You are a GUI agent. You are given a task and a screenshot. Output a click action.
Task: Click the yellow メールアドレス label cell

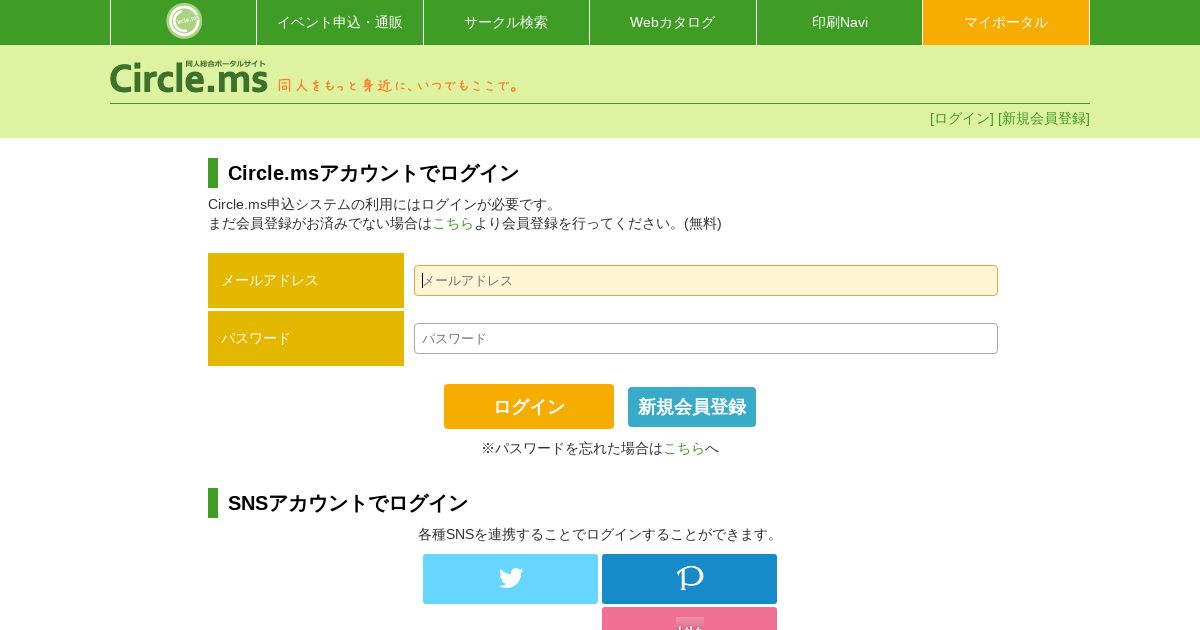click(x=306, y=280)
